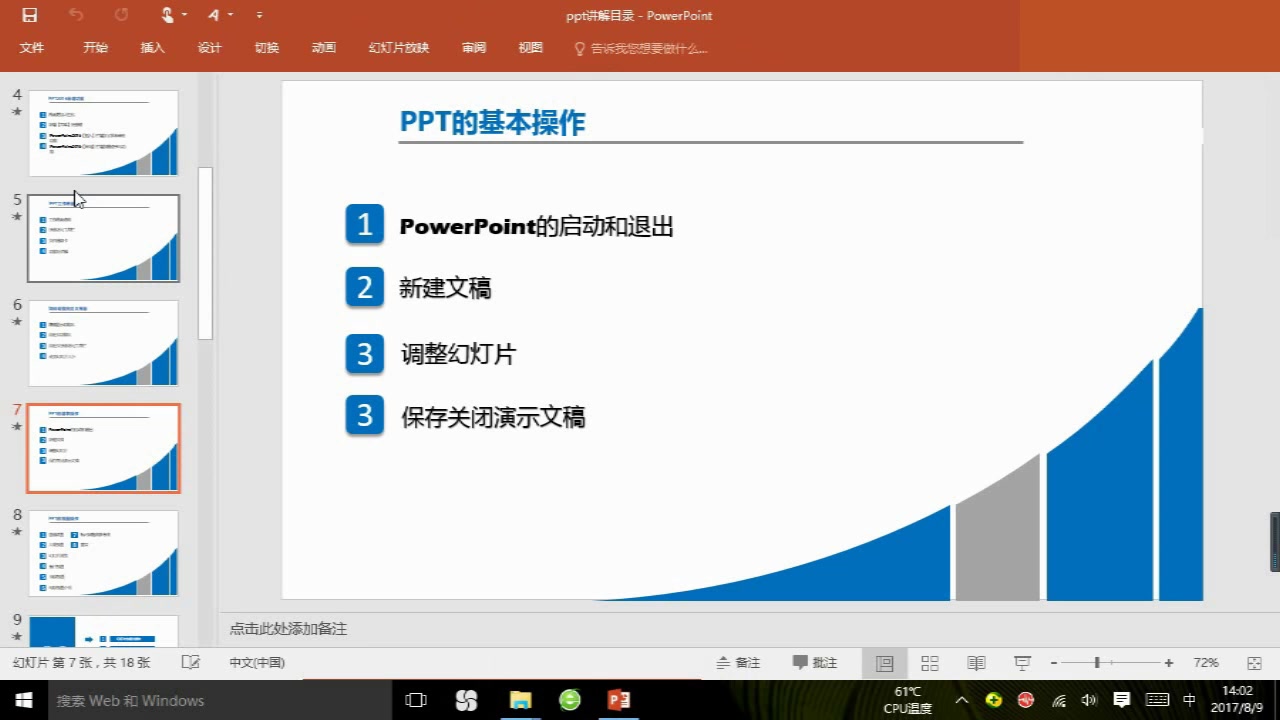Click the text '调整幻灯片'
This screenshot has width=1280, height=720.
[x=458, y=354]
